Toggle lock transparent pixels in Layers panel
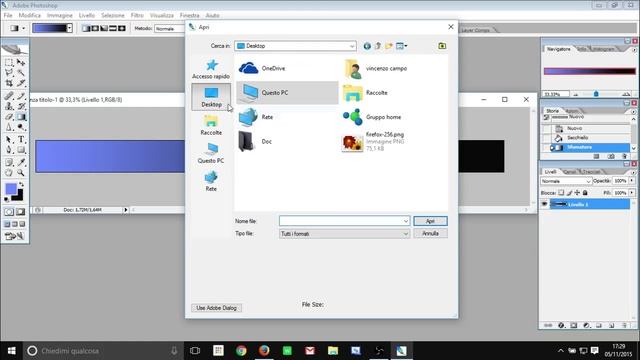Screen dimensions: 640x360 [x=561, y=193]
